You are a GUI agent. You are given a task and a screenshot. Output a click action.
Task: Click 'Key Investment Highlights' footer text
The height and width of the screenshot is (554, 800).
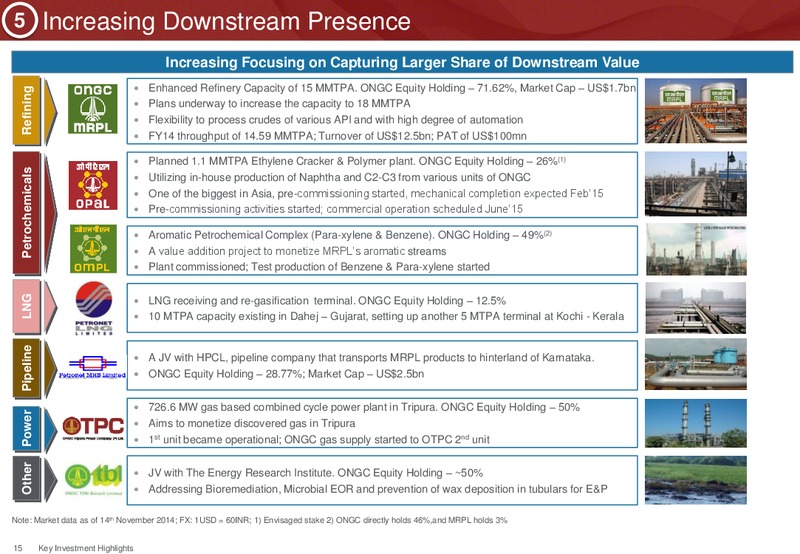(x=86, y=548)
